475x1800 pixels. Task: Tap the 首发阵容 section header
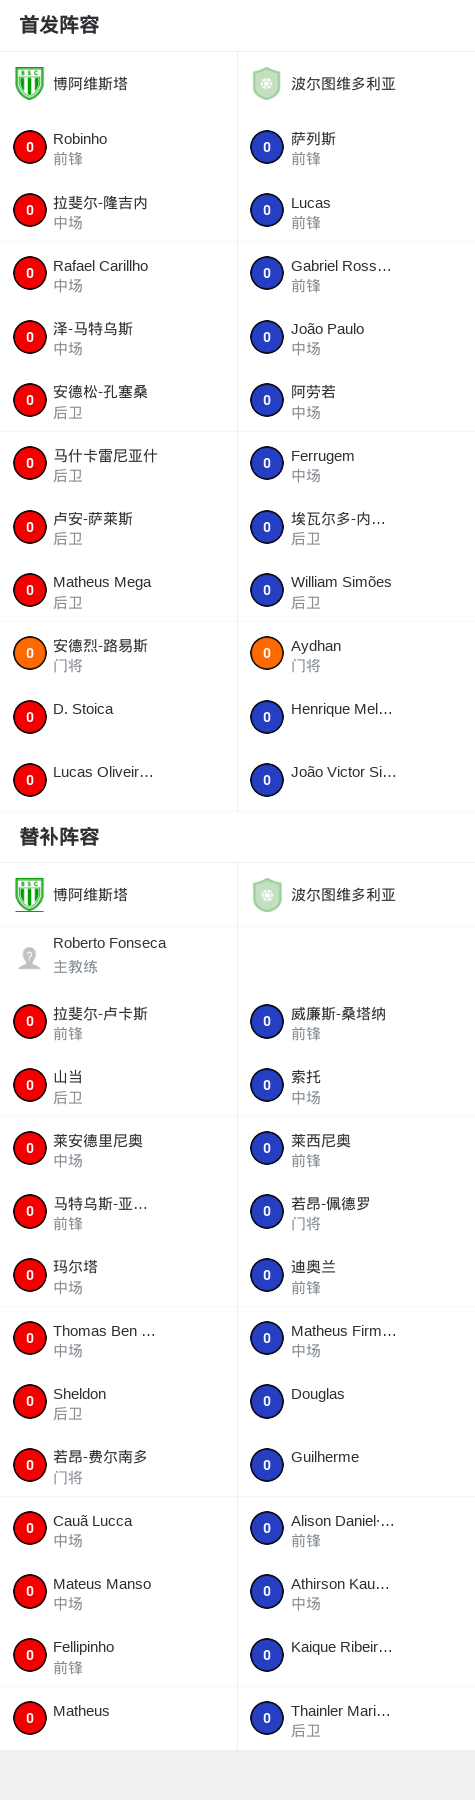pos(59,25)
